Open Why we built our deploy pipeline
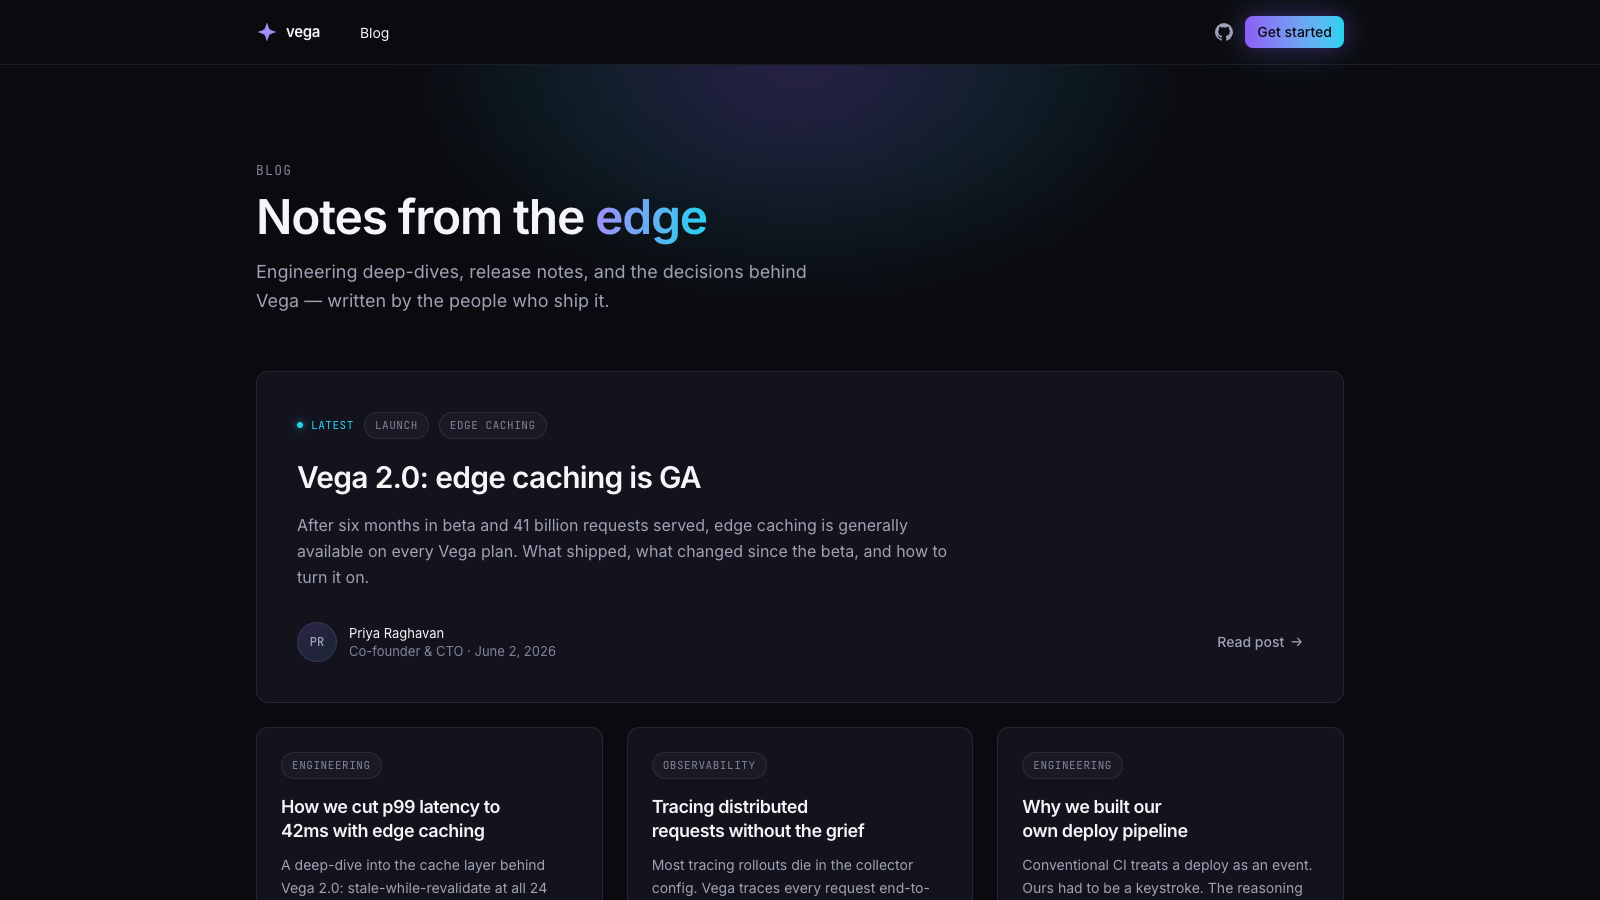Screen dimensions: 1600x900 click(x=1105, y=819)
